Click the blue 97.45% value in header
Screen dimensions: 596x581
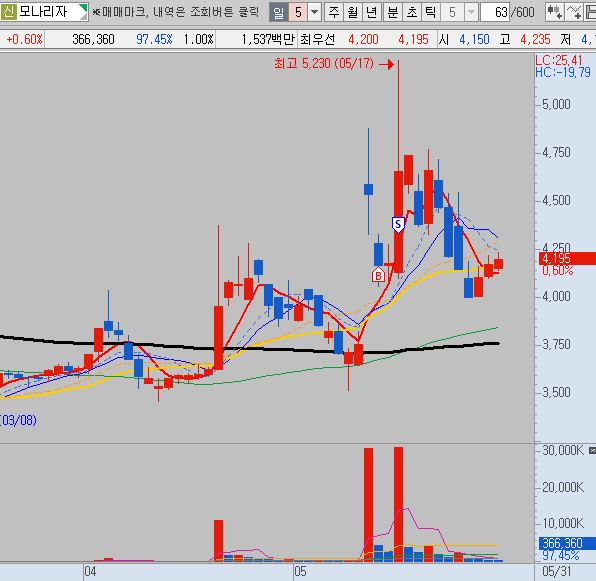pyautogui.click(x=154, y=39)
